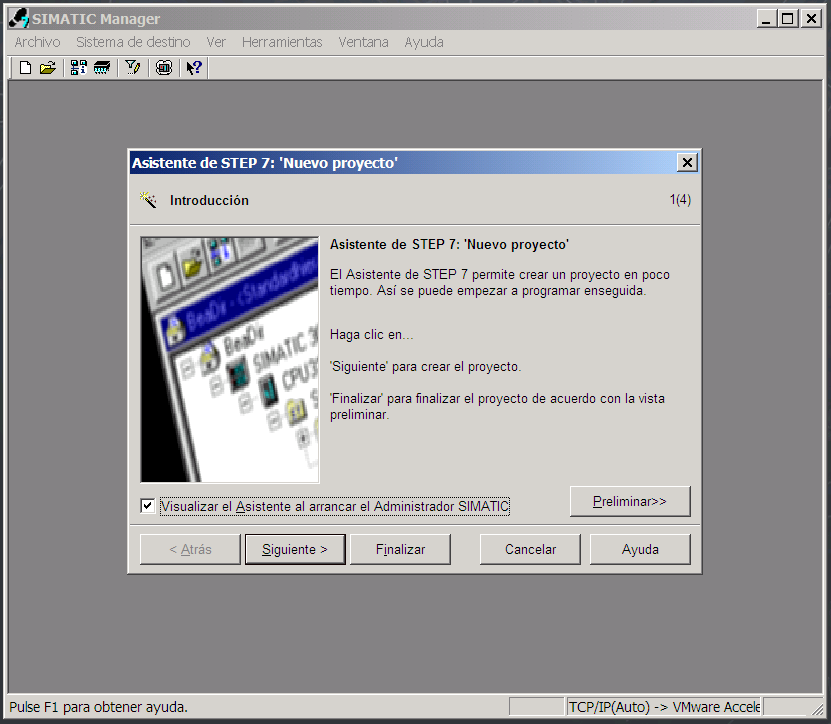This screenshot has height=724, width=831.
Task: Open the Sistema de destino menu
Action: (133, 42)
